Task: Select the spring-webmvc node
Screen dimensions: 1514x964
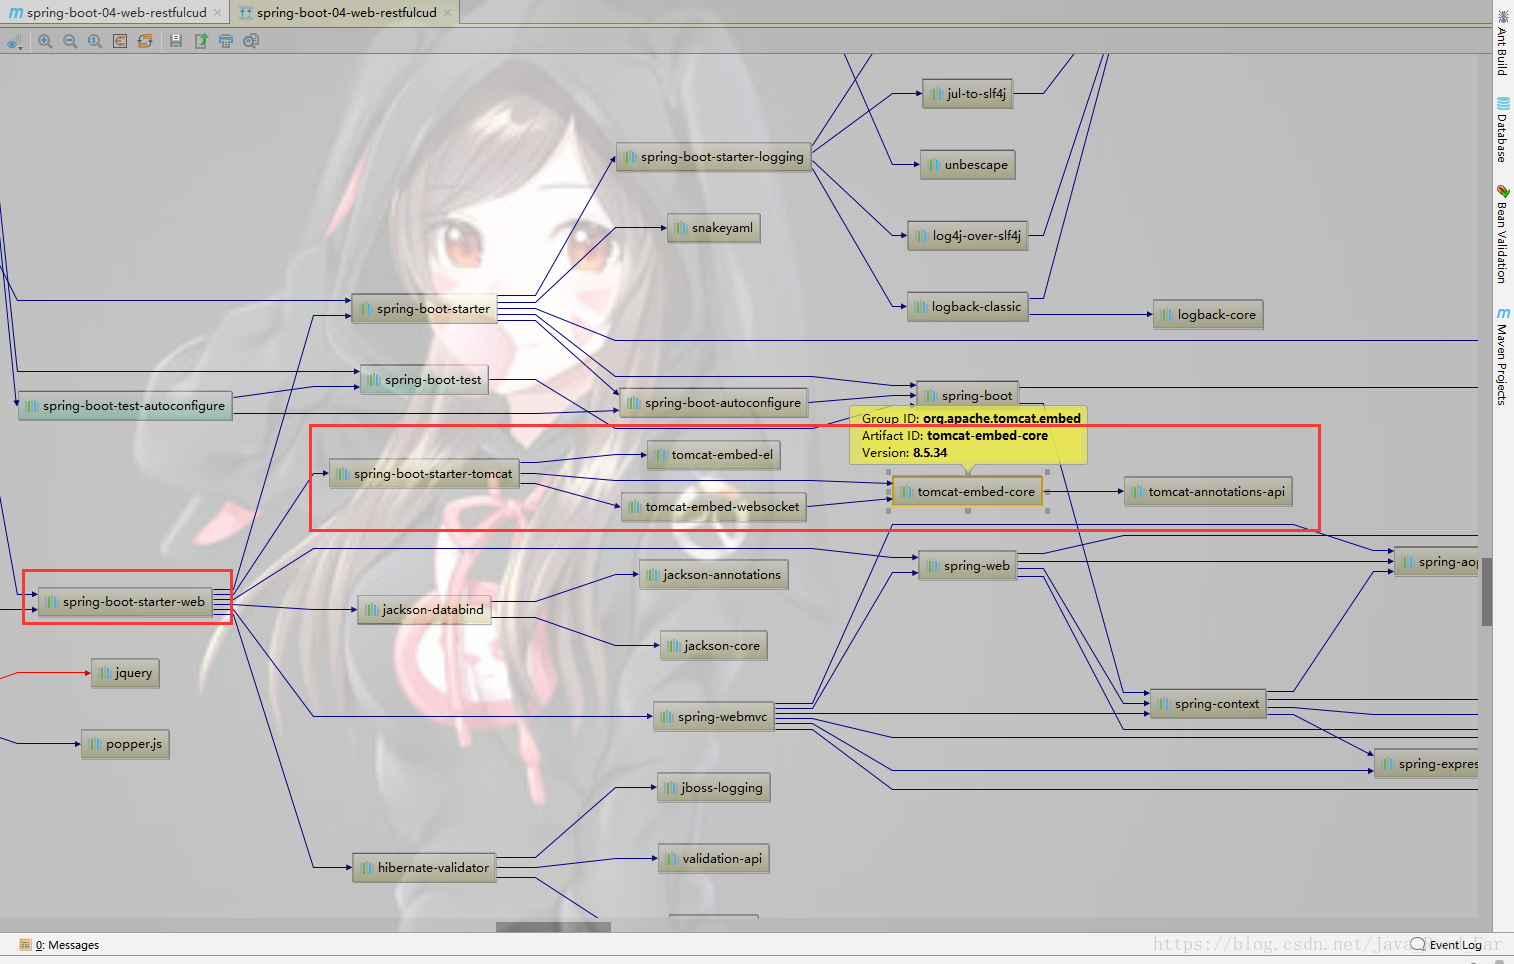Action: tap(714, 717)
